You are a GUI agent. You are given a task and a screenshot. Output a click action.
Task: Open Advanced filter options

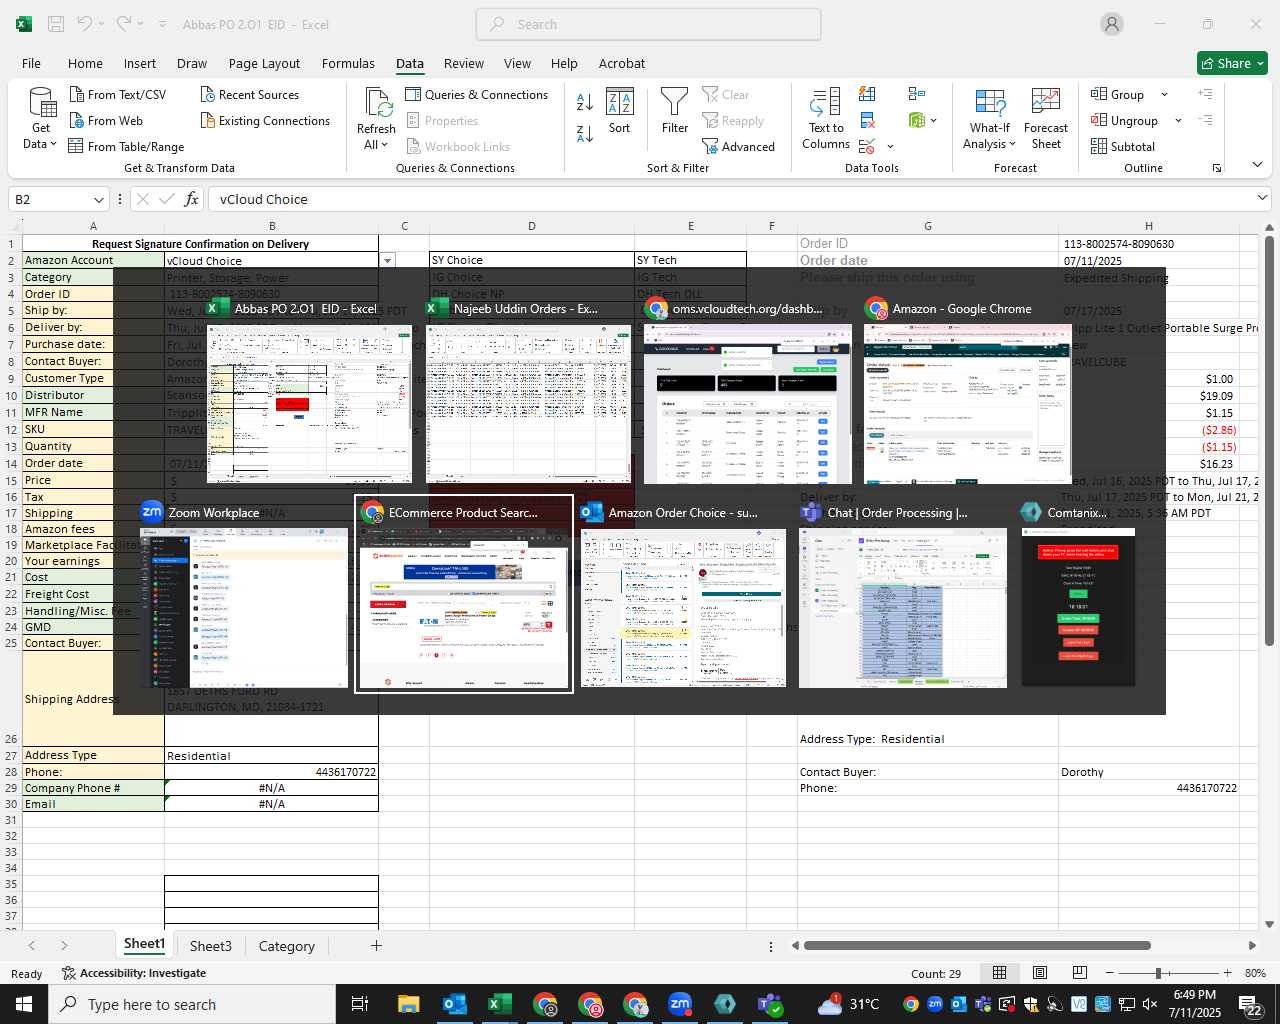(x=738, y=146)
